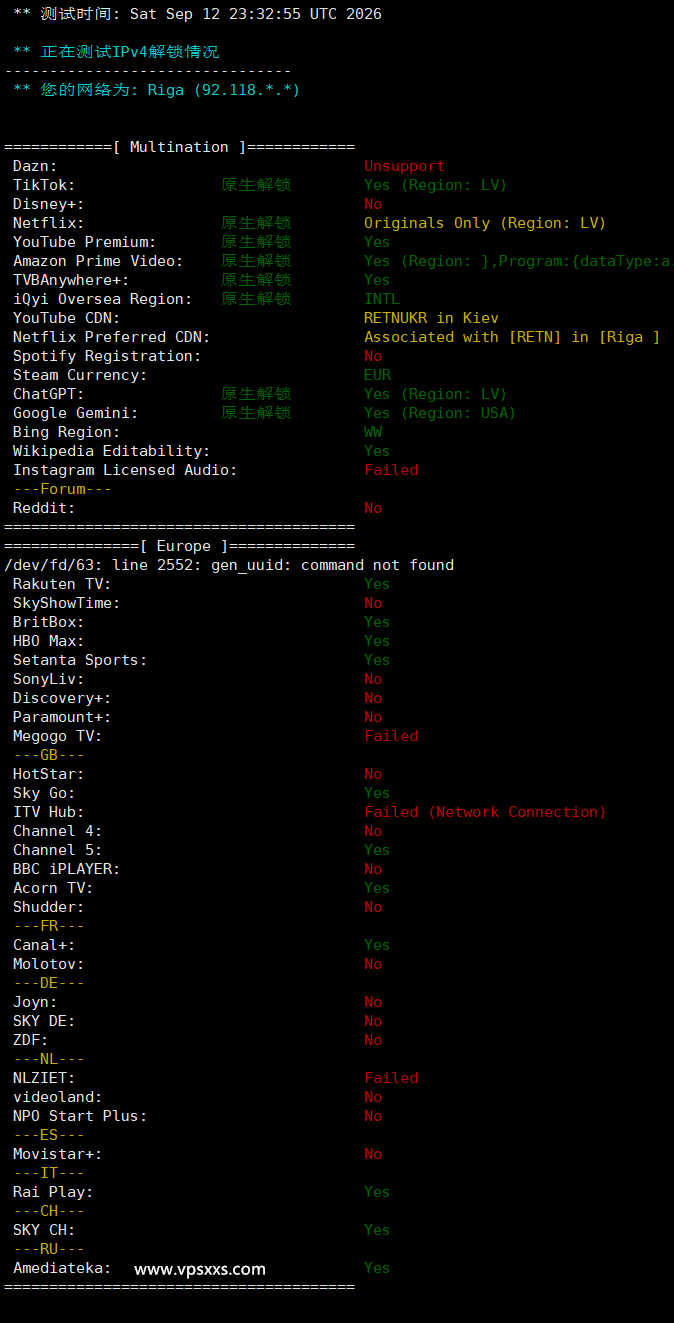The height and width of the screenshot is (1323, 674).
Task: Click Bing Region WW value
Action: coord(373,432)
